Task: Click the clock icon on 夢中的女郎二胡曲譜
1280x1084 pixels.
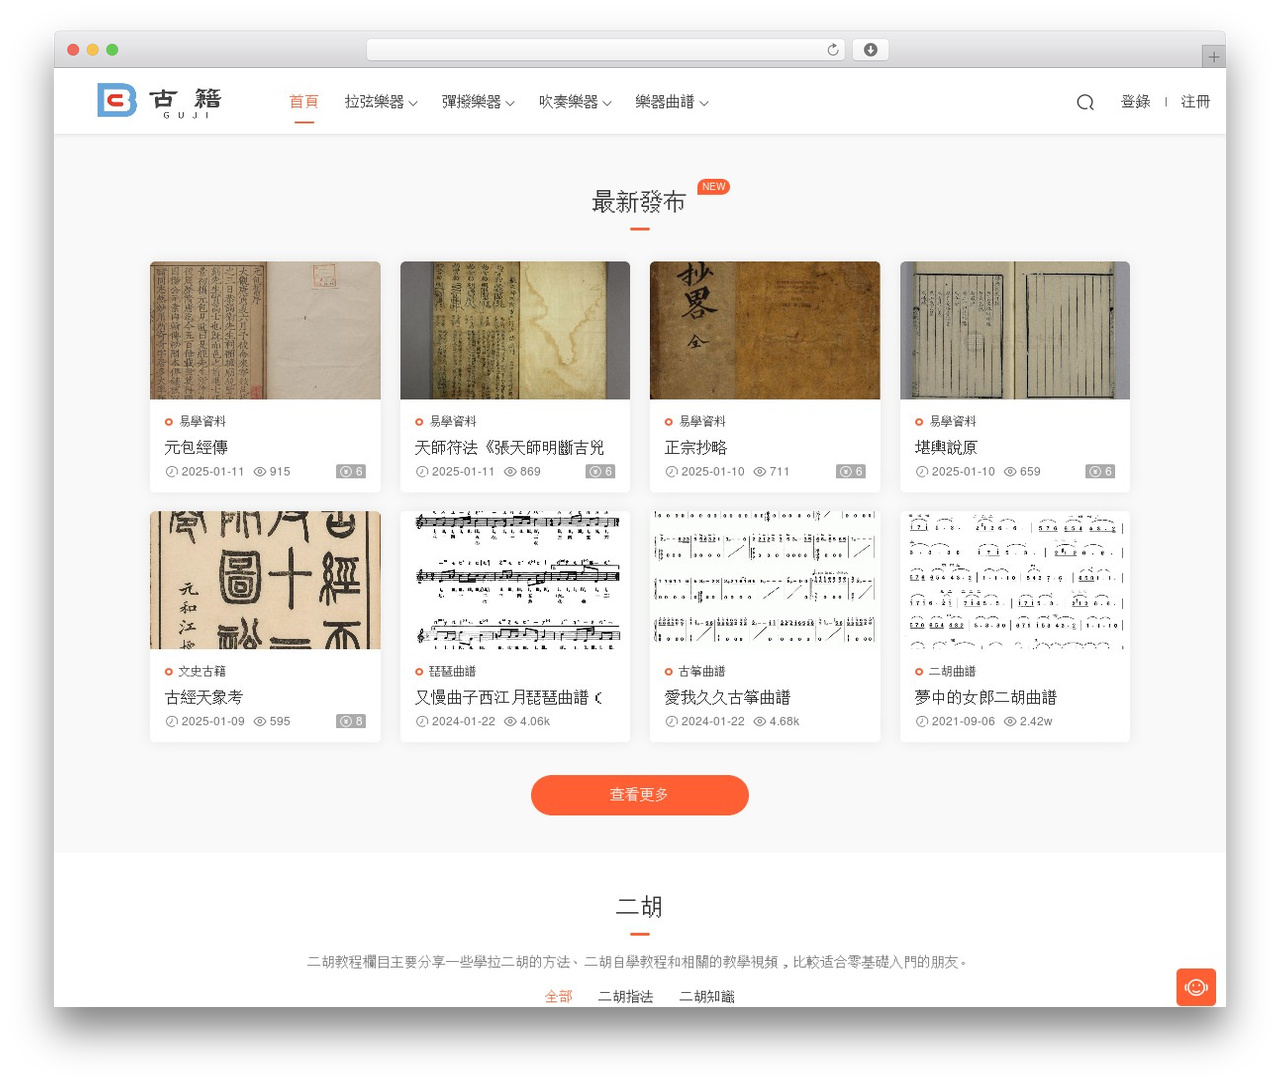Action: tap(921, 721)
